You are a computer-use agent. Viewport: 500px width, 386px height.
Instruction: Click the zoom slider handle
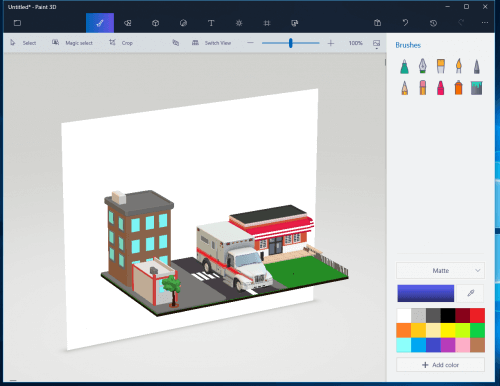[291, 43]
